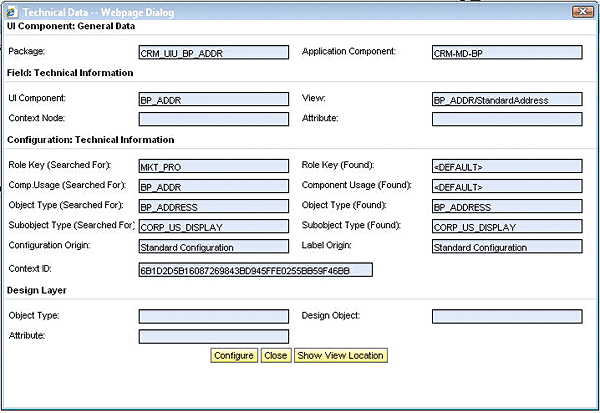Screen dimensions: 600x413
Task: Click the 'UI Component: General Data' heading
Action: (x=71, y=26)
